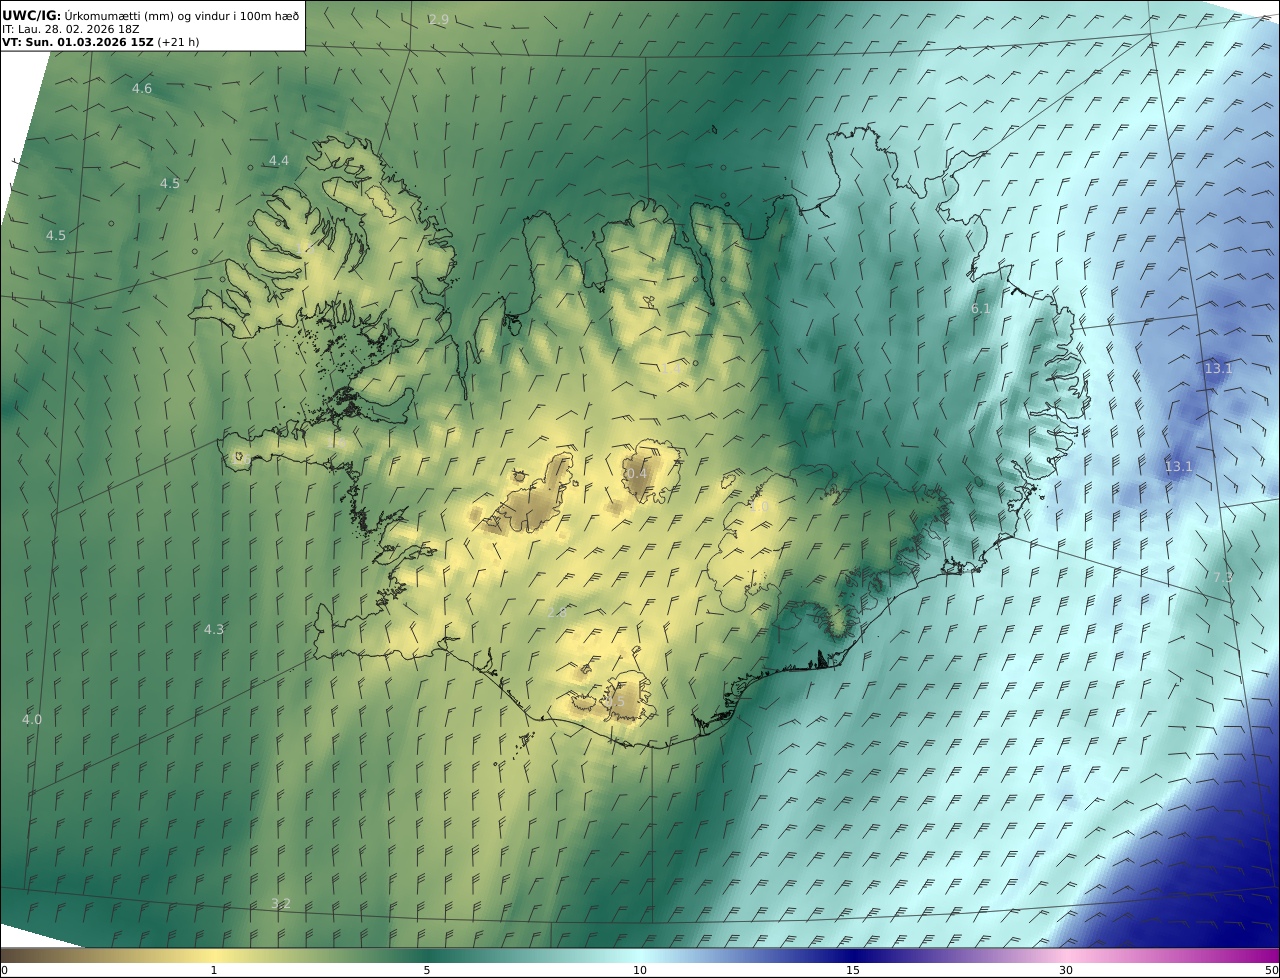Viewport: 1280px width, 978px height.
Task: Click the 2.9 value label on the map
Action: click(438, 19)
